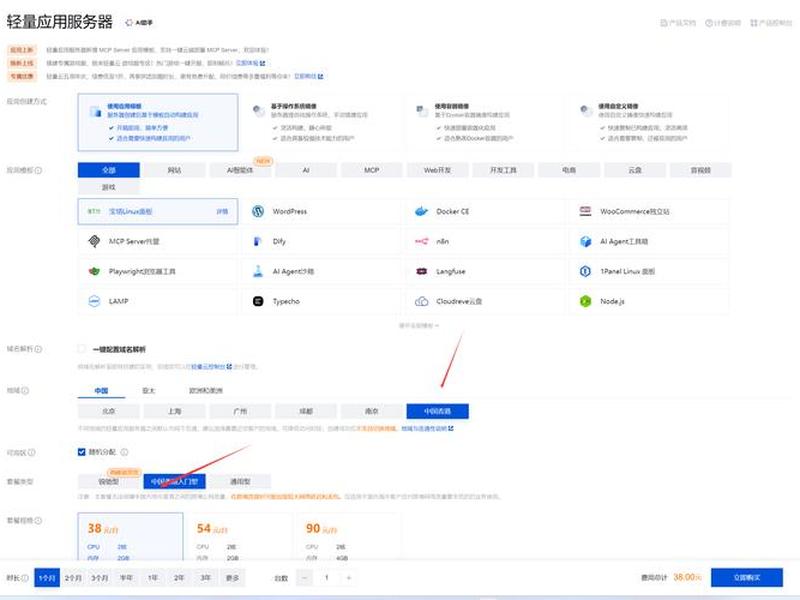Choose the Docker CE whale icon
This screenshot has height=600, width=800.
click(x=421, y=211)
